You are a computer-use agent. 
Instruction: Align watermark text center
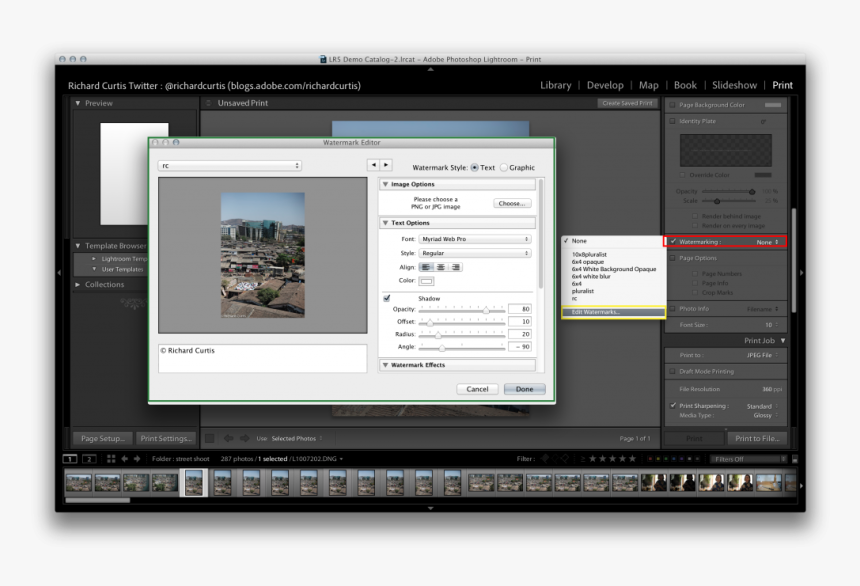440,267
